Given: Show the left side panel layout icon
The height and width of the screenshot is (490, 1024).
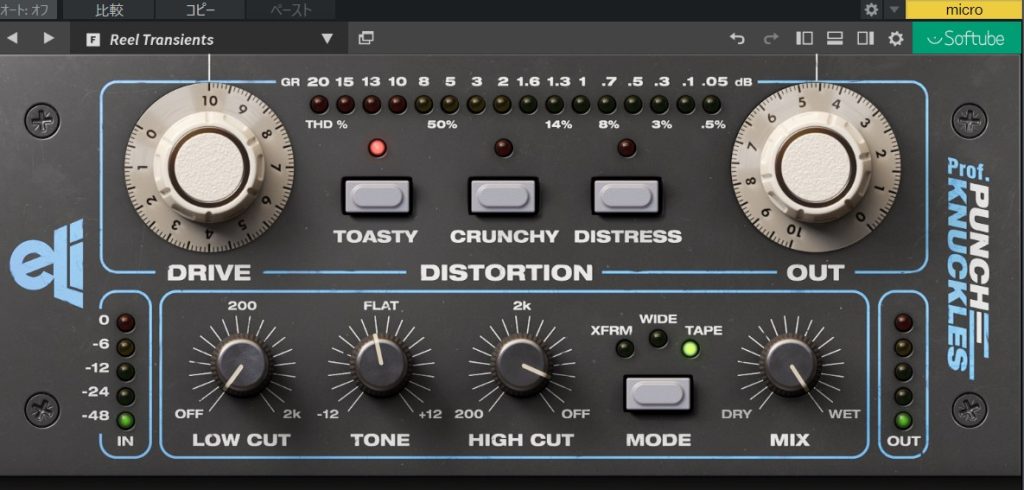Looking at the screenshot, I should [804, 39].
